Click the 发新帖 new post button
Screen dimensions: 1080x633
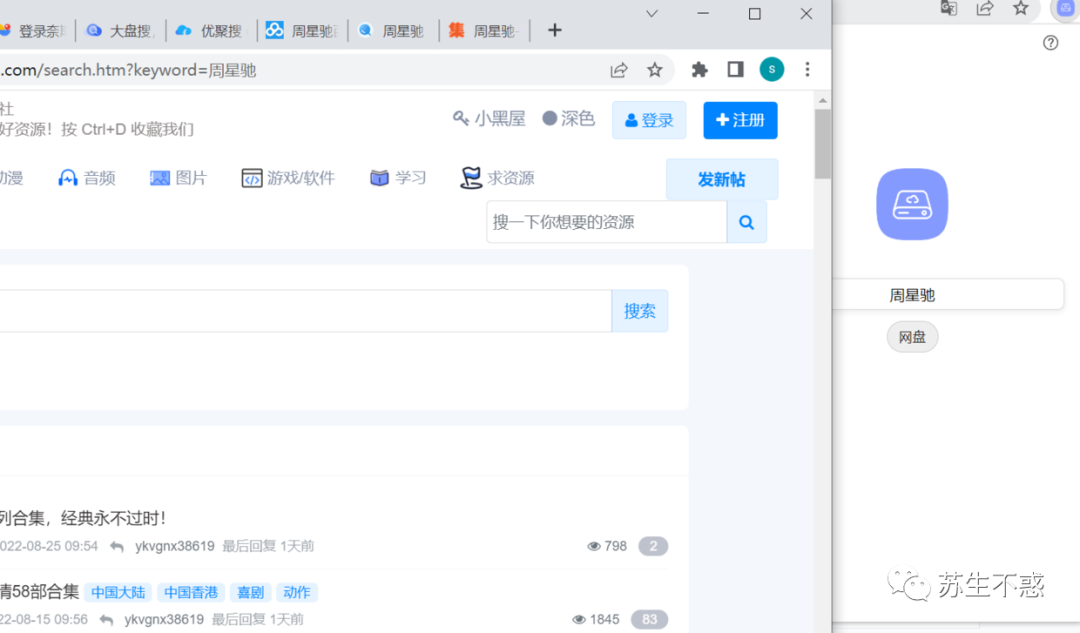[722, 180]
